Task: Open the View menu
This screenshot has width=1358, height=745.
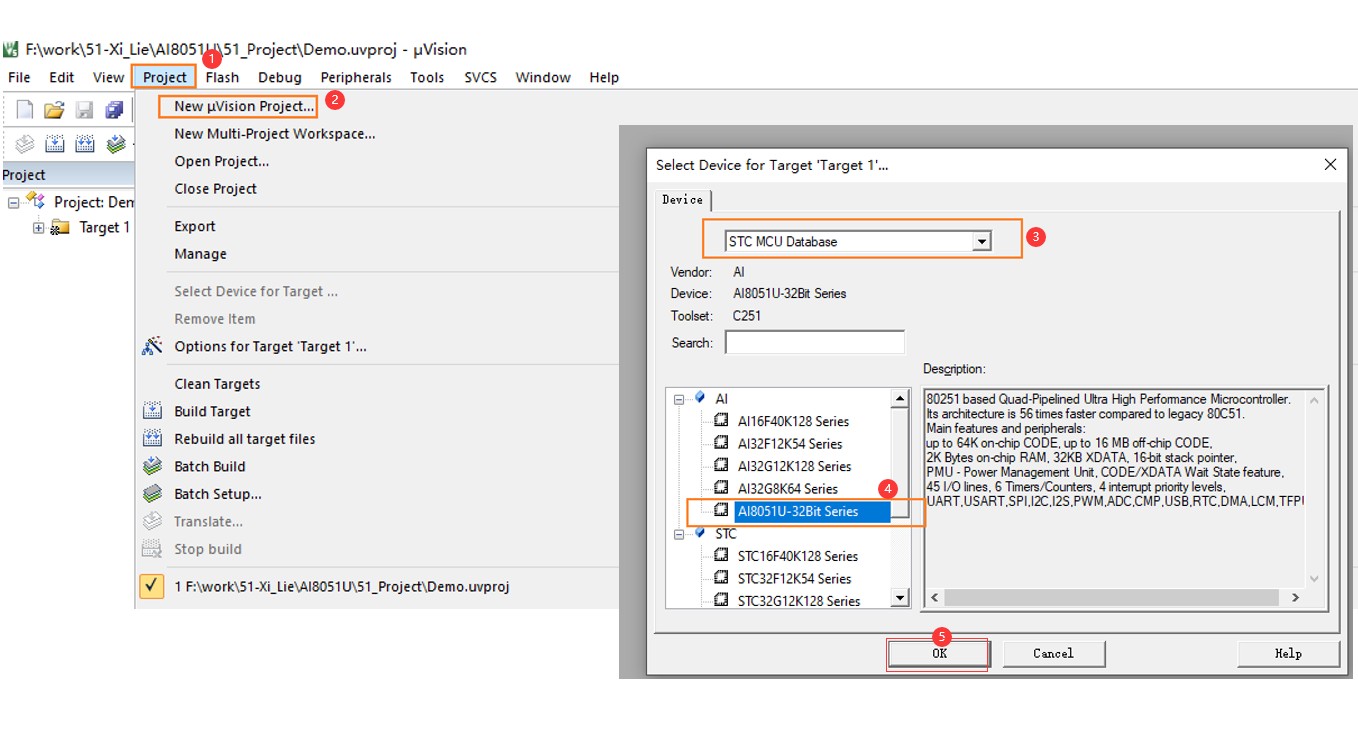Action: [108, 77]
